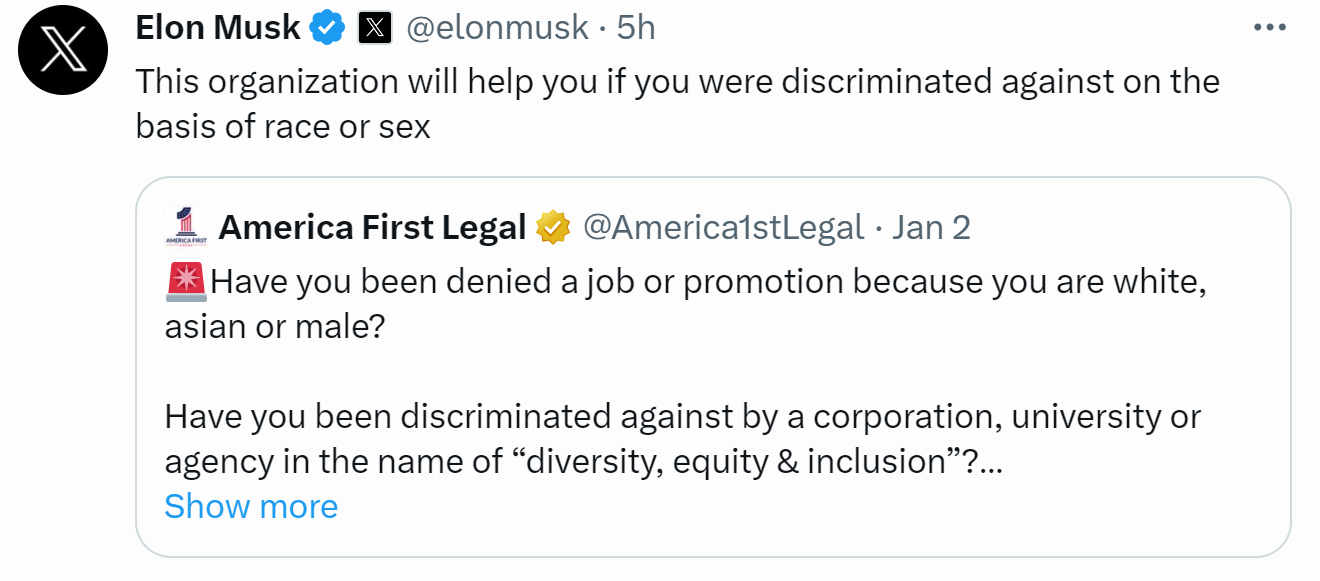Click the red siren emoji in quote
The height and width of the screenshot is (581, 1320).
[x=186, y=282]
